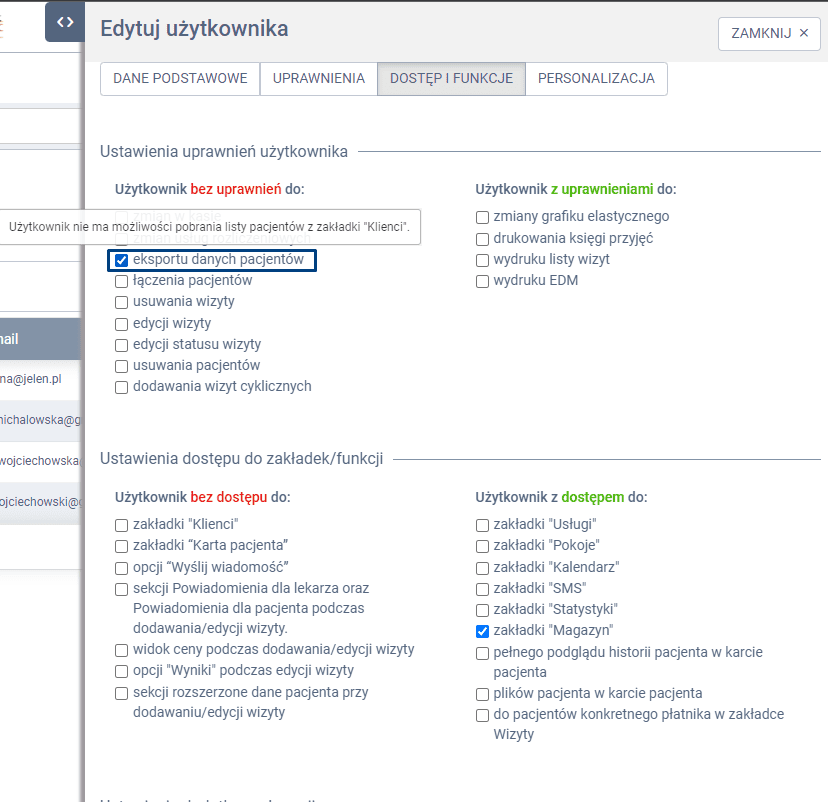Open the PERSONALIZACJA tab
Screen dimensions: 828x802
click(x=596, y=78)
